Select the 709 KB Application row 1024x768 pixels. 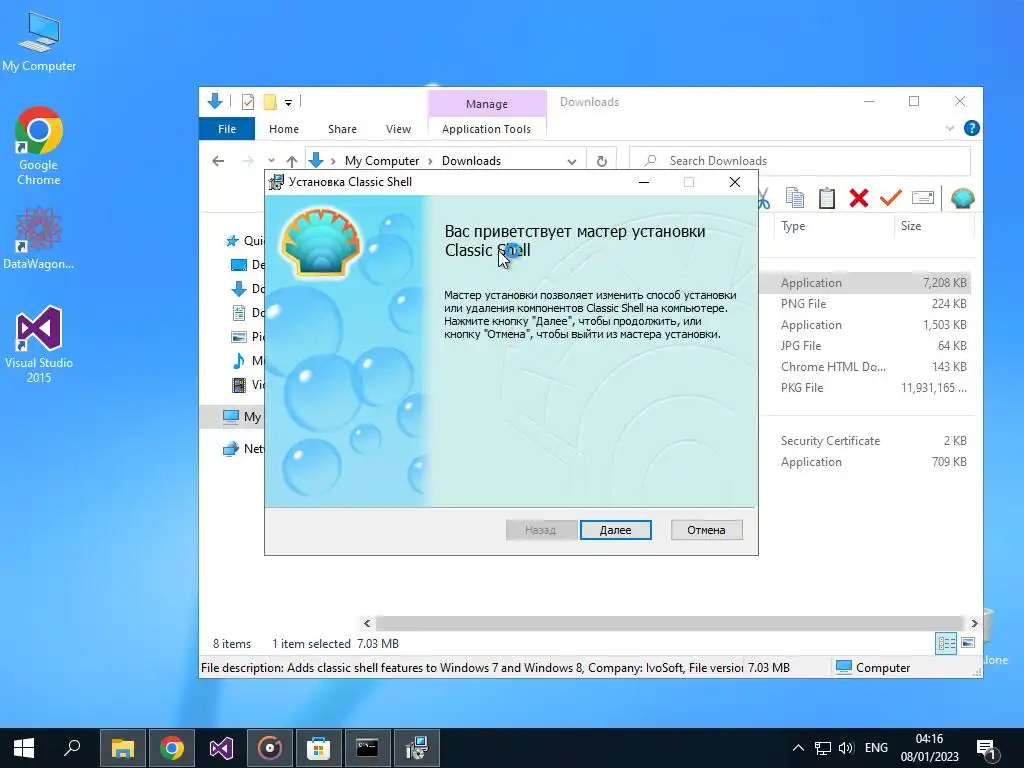[865, 462]
